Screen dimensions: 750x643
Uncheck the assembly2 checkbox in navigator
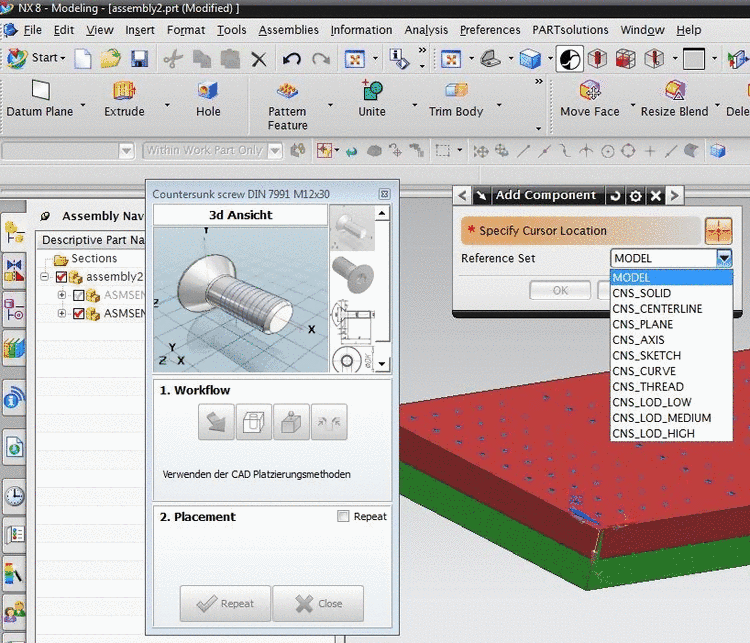coord(62,277)
